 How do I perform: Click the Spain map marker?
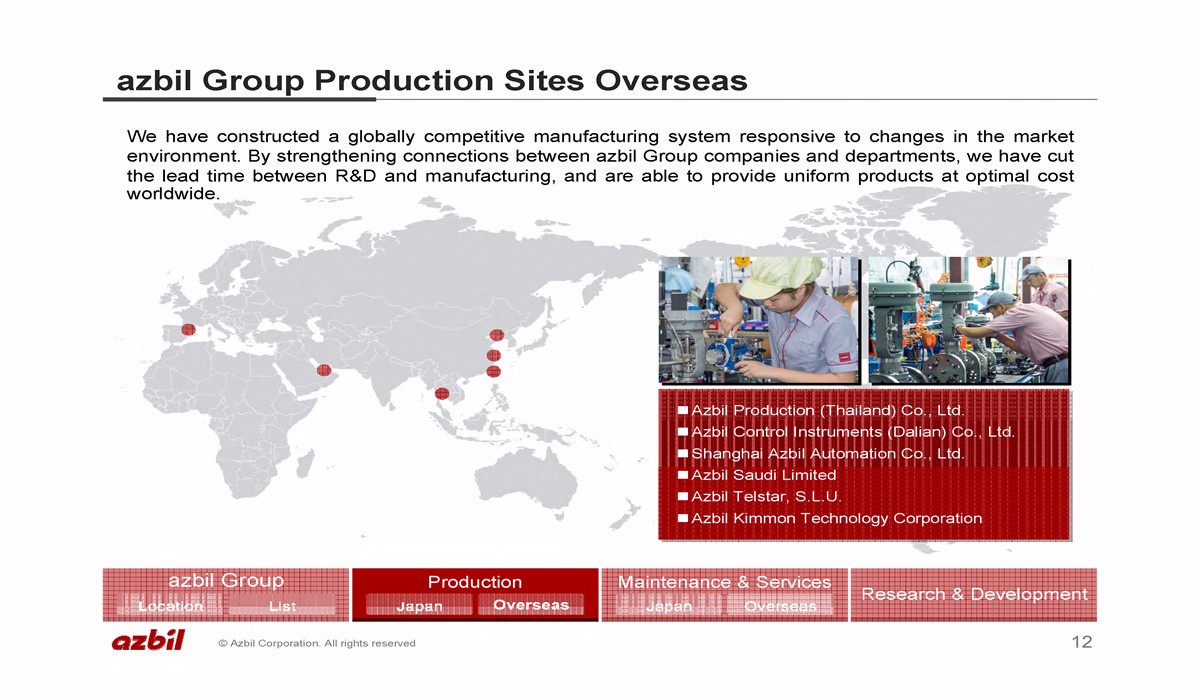[188, 330]
